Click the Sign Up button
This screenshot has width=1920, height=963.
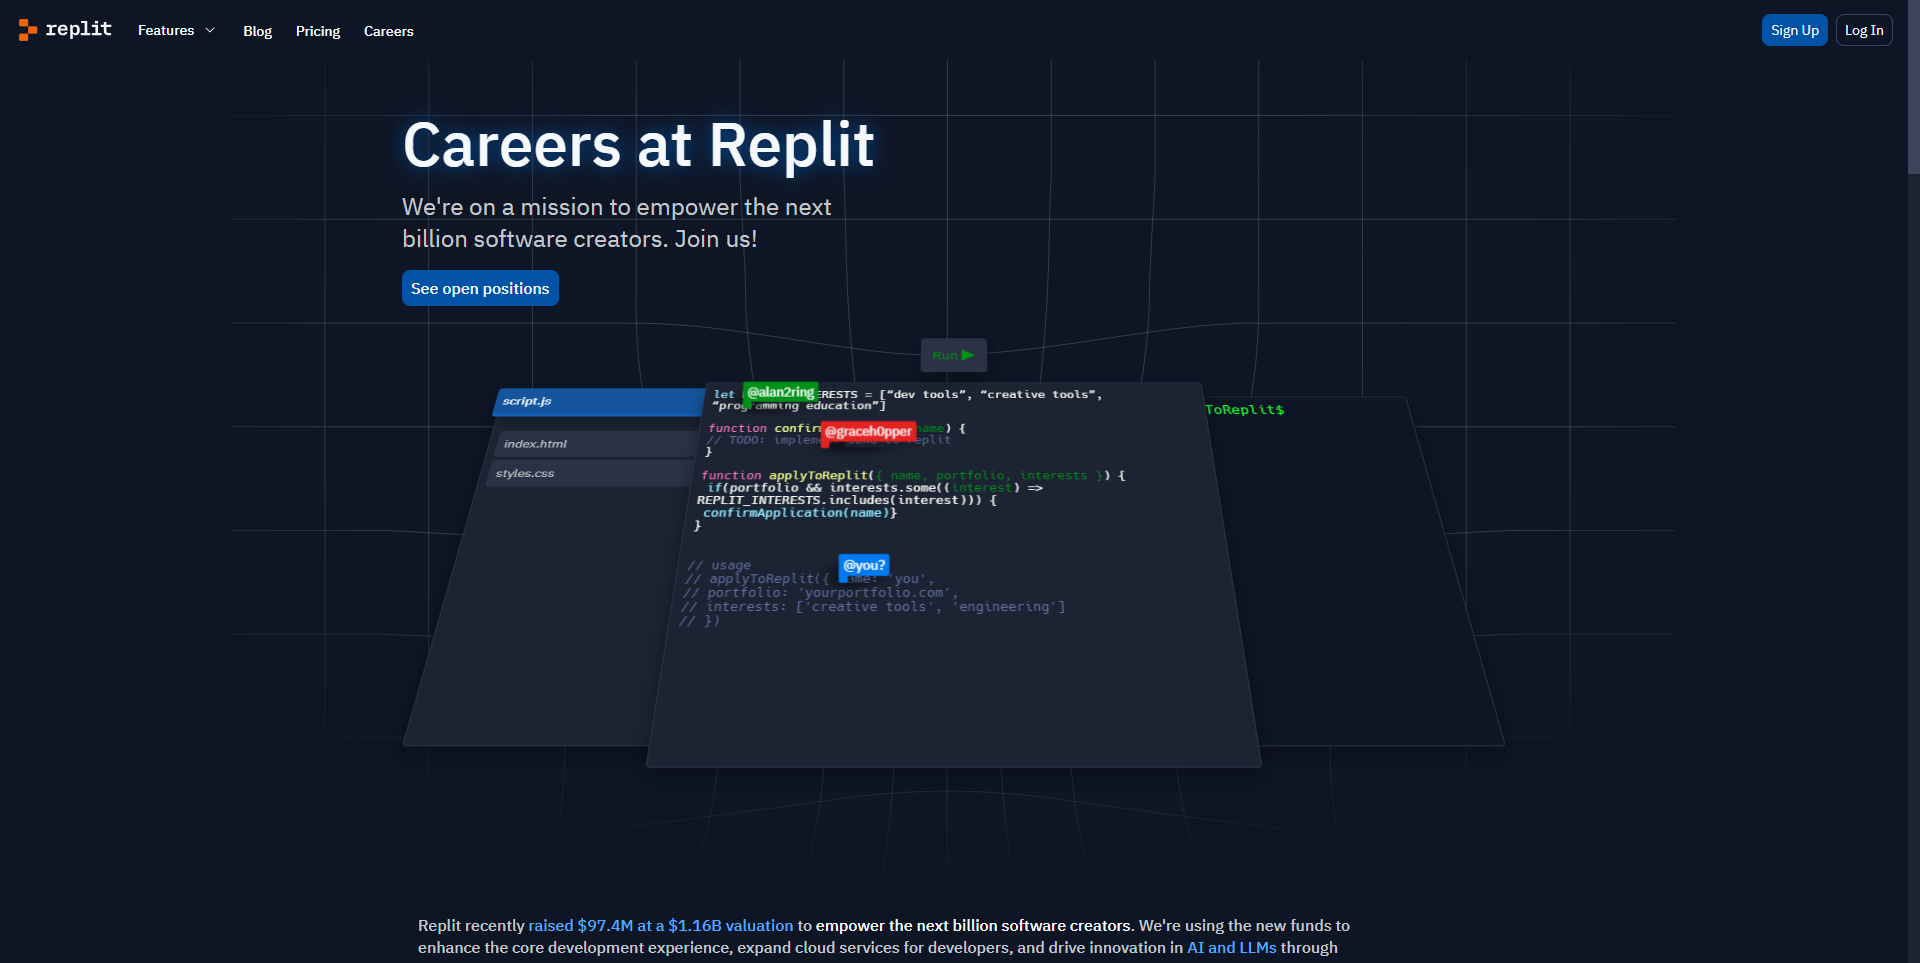1794,30
